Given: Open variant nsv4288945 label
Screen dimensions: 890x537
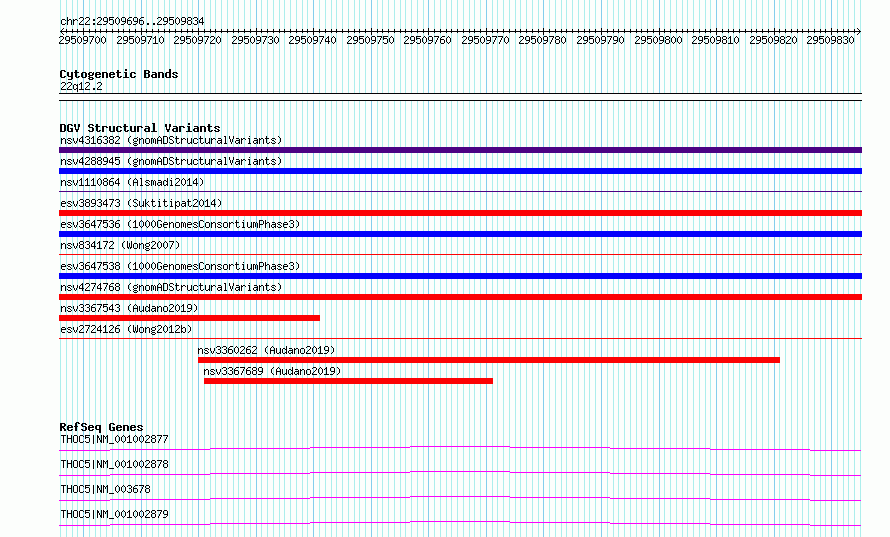Looking at the screenshot, I should click(171, 161).
